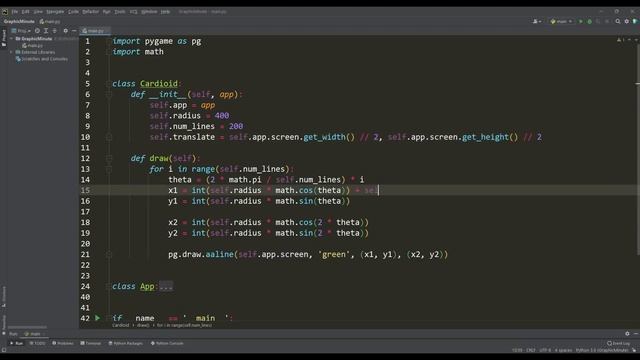Screen dimensions: 640x360
Task: Select main.py in the project tree
Action: (32, 46)
